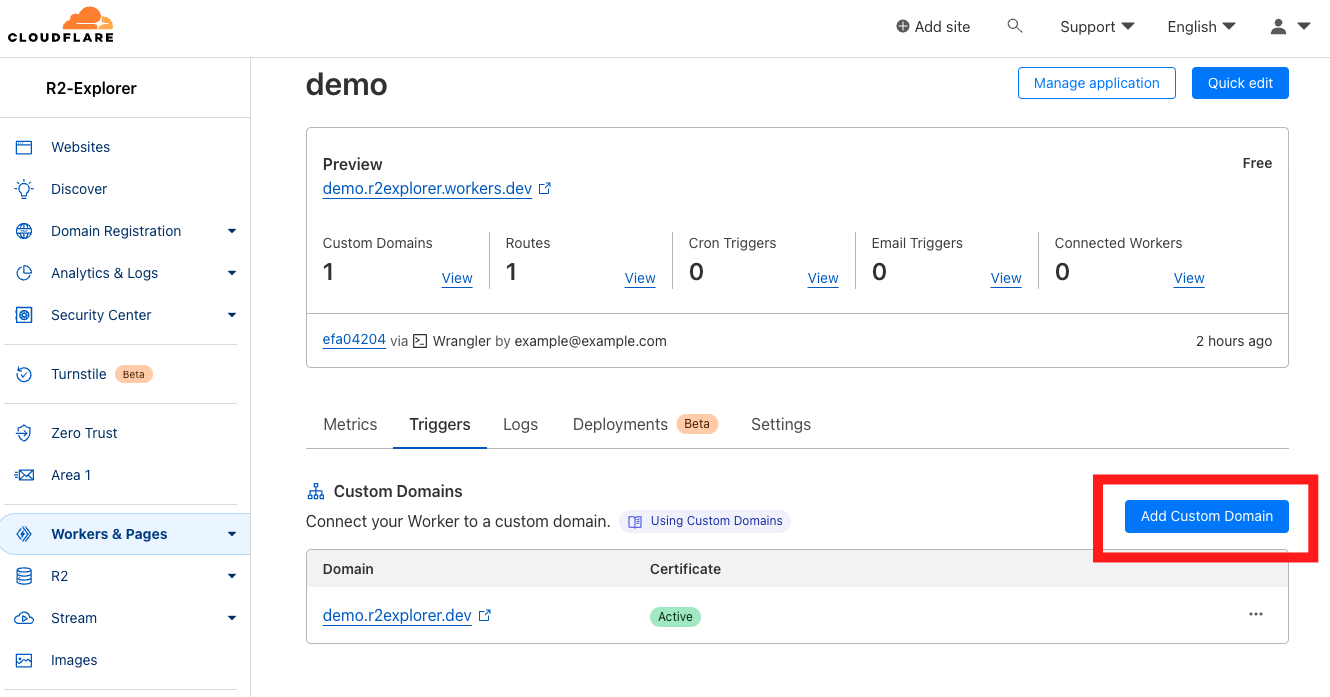Viewport: 1330px width, 697px height.
Task: Click the Turnstile icon
Action: (24, 374)
